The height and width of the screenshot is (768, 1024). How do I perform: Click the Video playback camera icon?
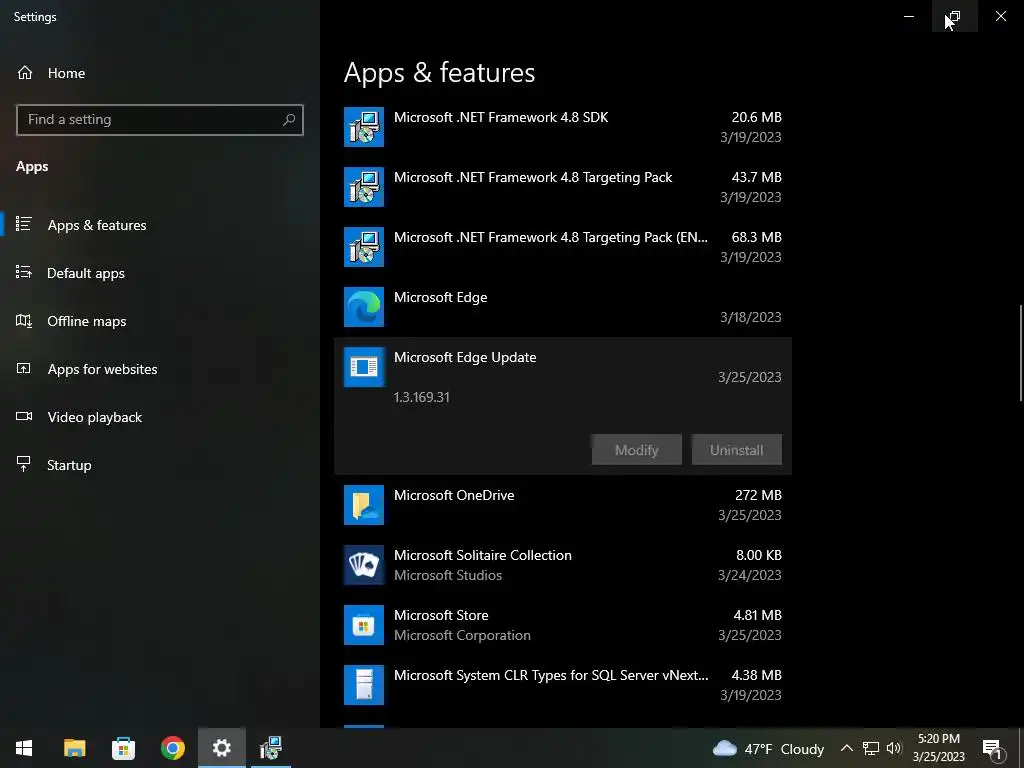24,416
